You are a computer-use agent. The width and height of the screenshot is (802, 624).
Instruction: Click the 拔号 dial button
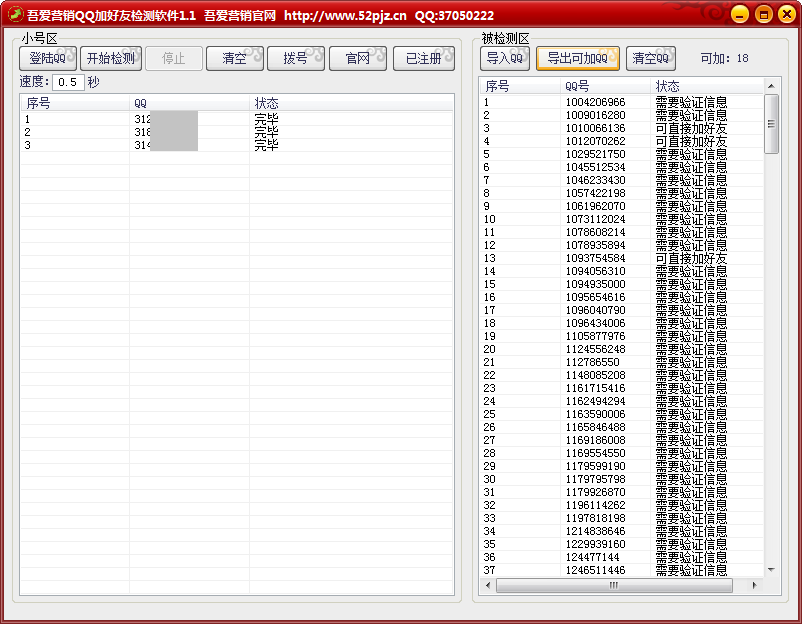(x=296, y=59)
